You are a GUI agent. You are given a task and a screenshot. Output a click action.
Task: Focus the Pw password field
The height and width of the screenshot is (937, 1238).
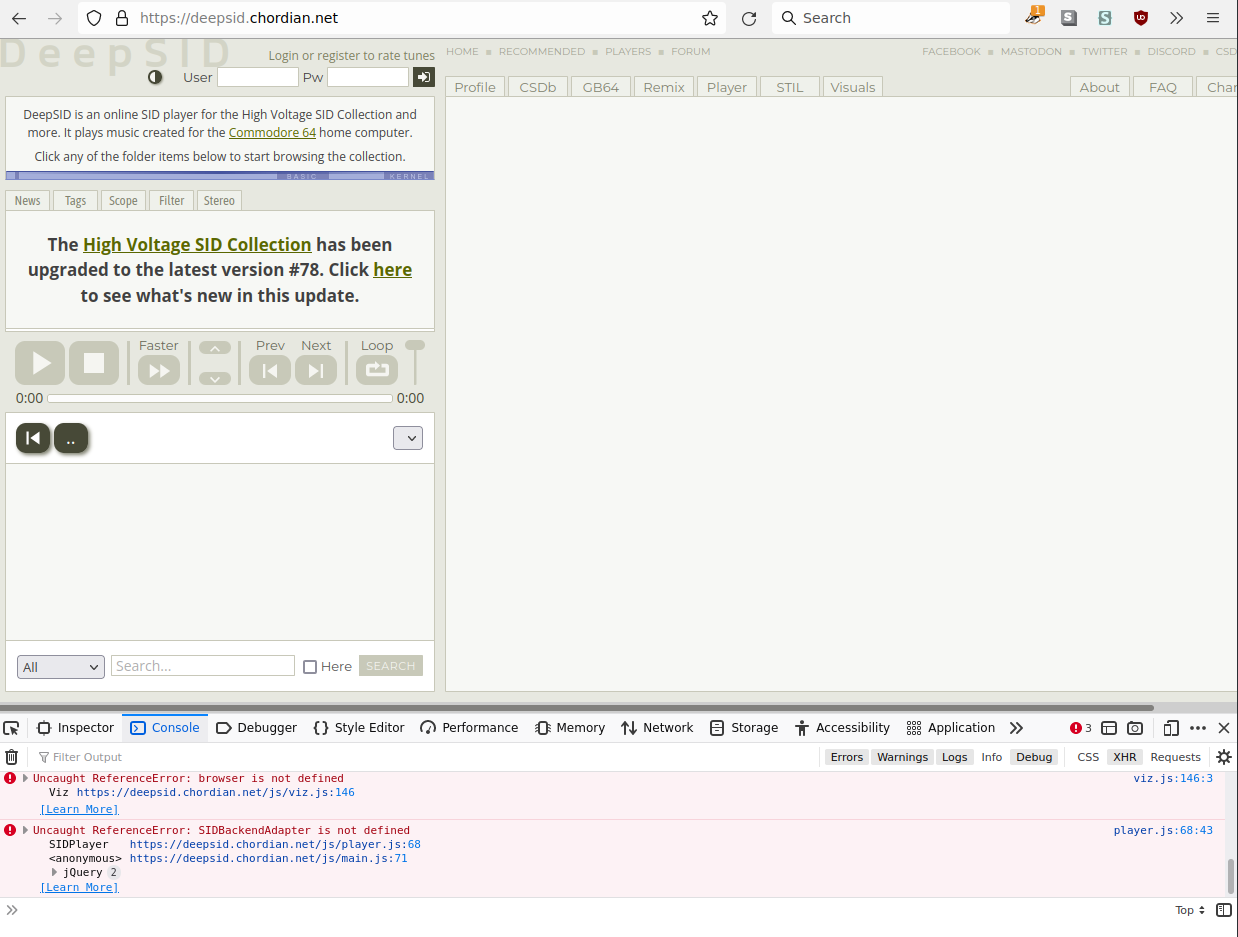coord(368,77)
